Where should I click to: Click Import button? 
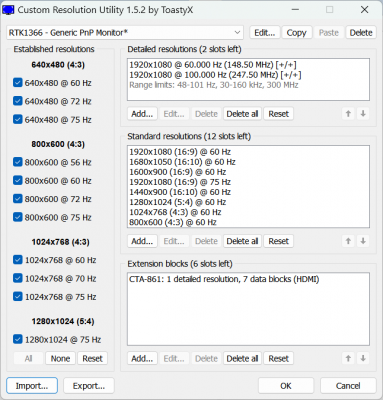32,386
